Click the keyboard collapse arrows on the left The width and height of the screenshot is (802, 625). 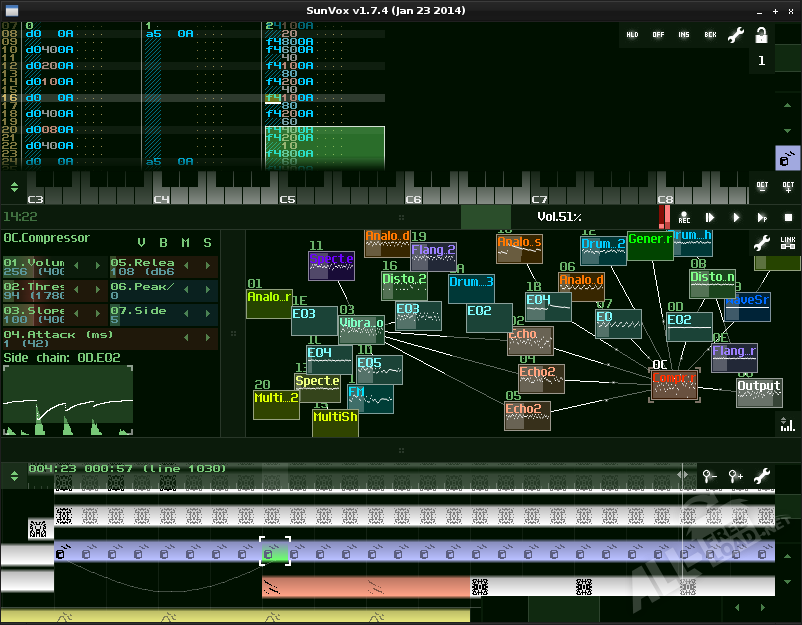tap(13, 188)
